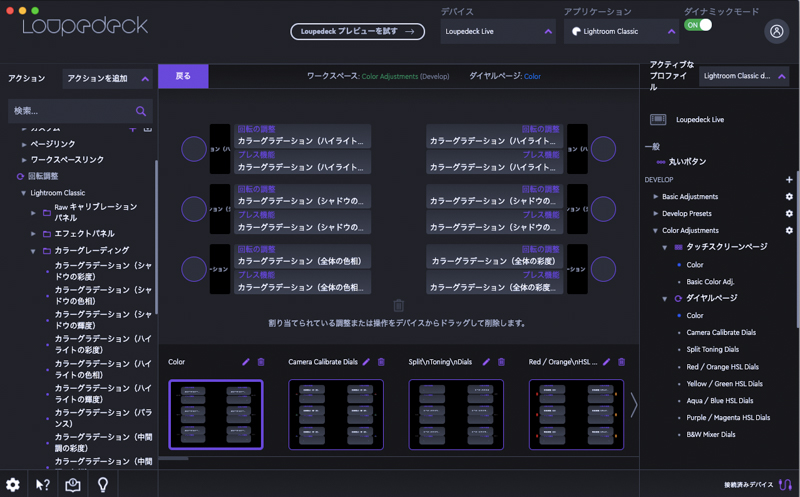800x497 pixels.
Task: Collapse Color Adjustments workspace
Action: point(656,231)
